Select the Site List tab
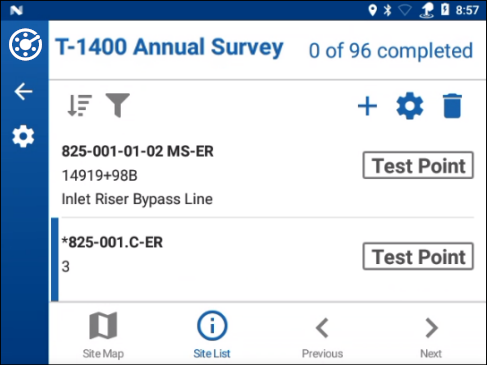This screenshot has width=487, height=365. click(212, 335)
